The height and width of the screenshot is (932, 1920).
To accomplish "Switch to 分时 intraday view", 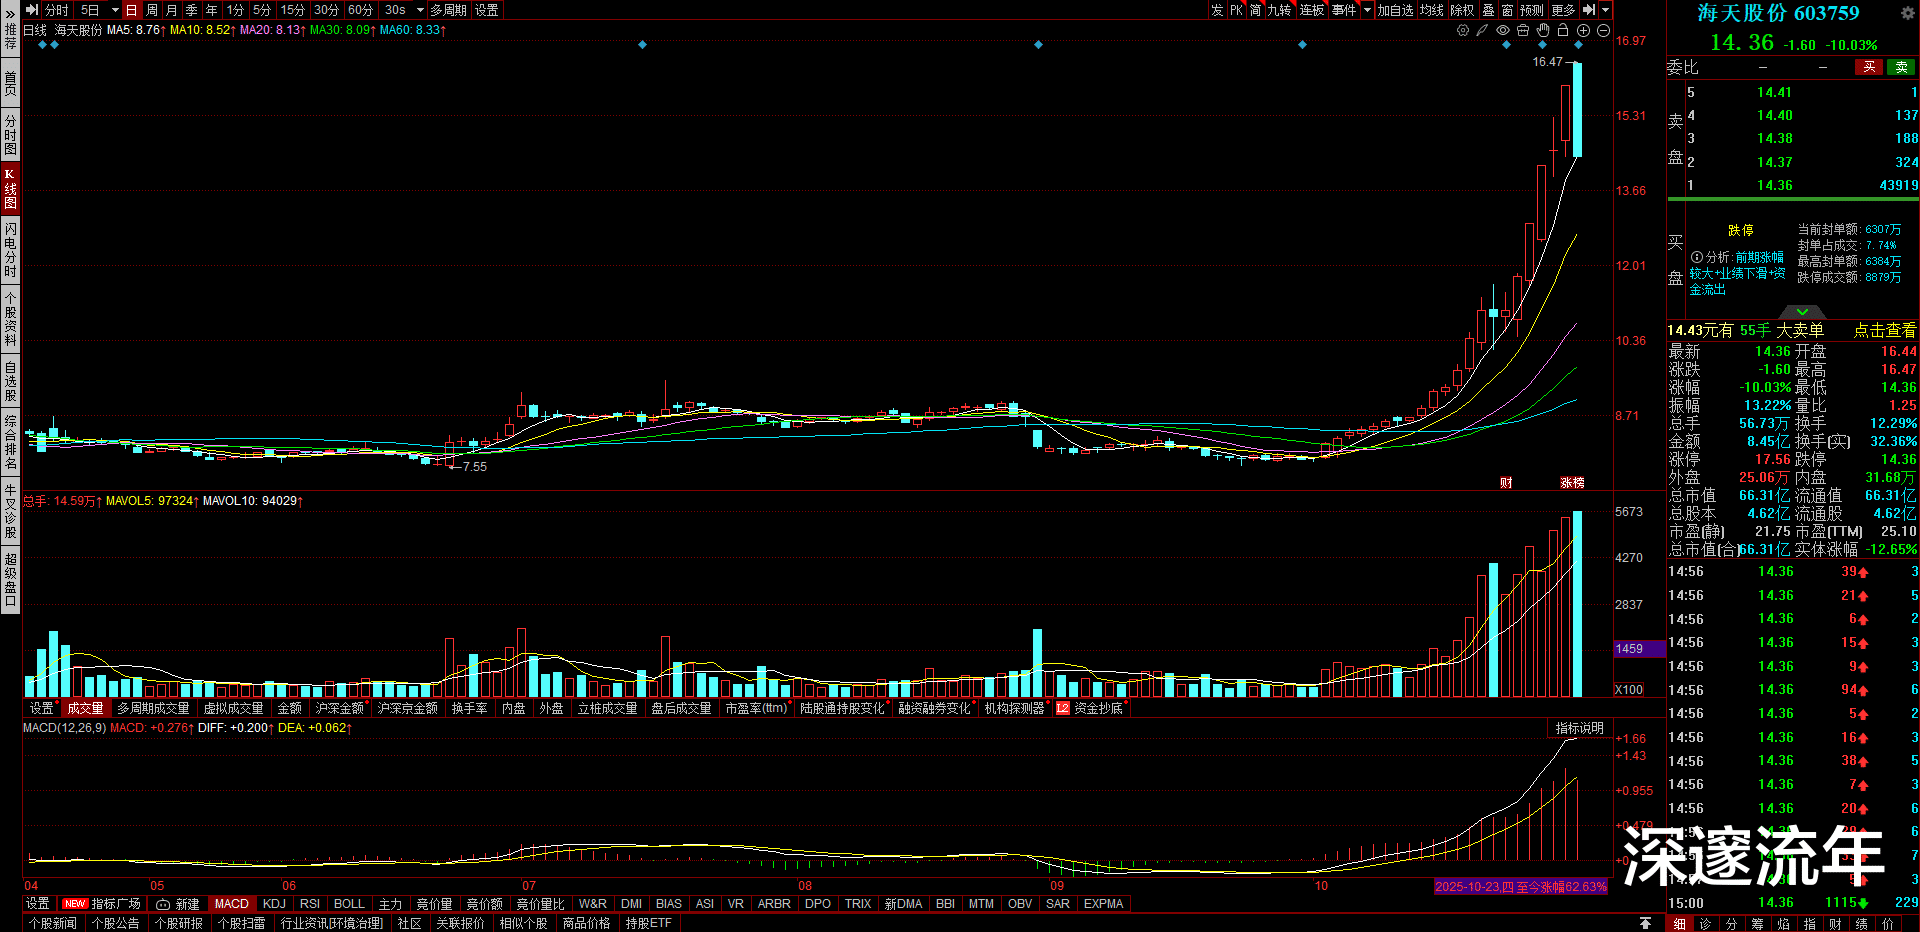I will click(x=57, y=10).
